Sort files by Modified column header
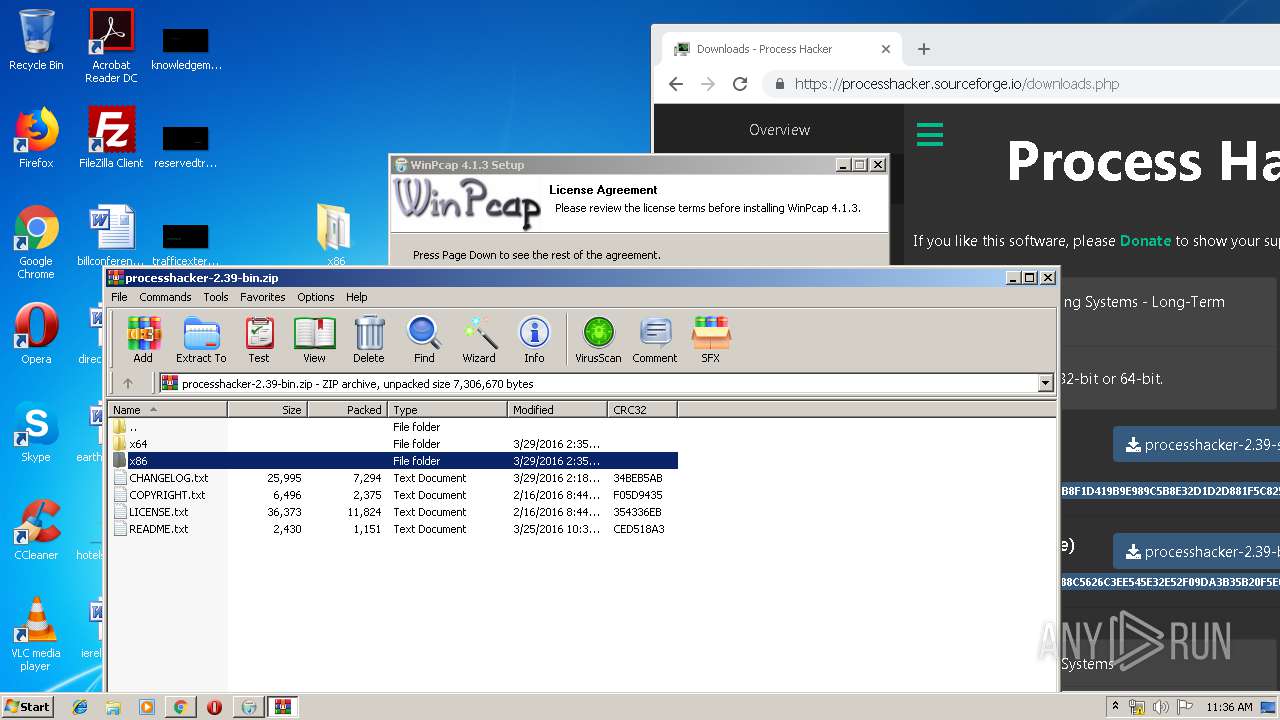The image size is (1280, 720). [x=558, y=409]
